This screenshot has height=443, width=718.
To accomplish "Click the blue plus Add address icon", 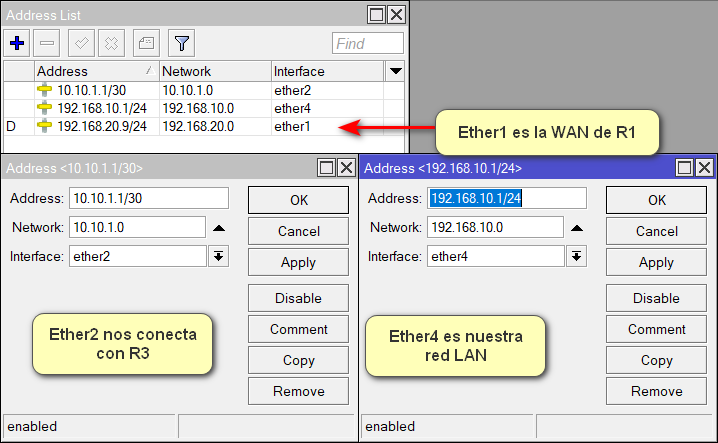I will point(17,43).
